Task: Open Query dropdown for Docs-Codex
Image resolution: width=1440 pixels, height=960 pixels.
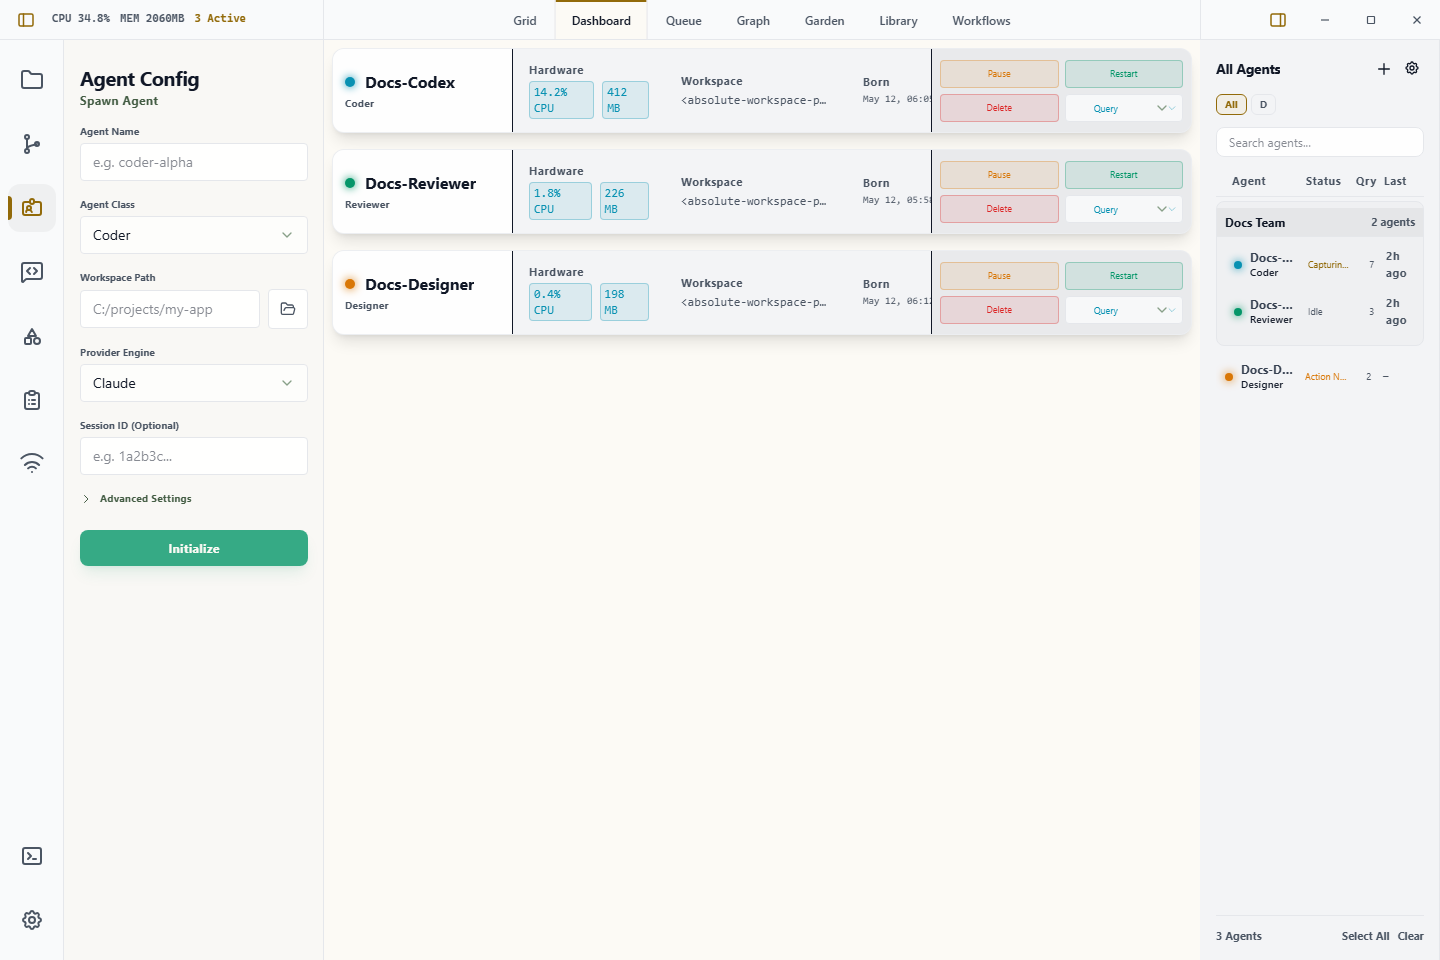Action: tap(1124, 108)
